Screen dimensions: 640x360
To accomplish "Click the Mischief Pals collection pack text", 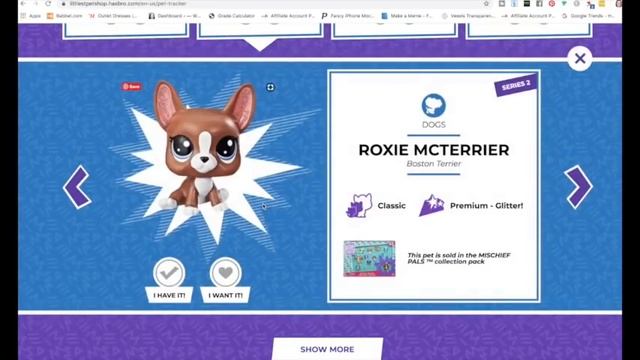I will click(459, 258).
